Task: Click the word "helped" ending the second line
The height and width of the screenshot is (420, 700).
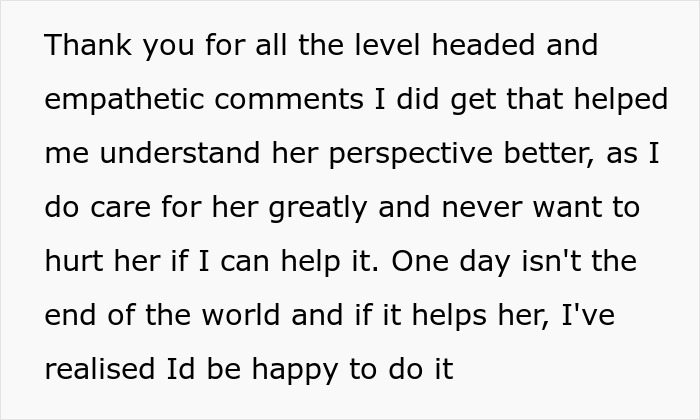Action: click(621, 101)
